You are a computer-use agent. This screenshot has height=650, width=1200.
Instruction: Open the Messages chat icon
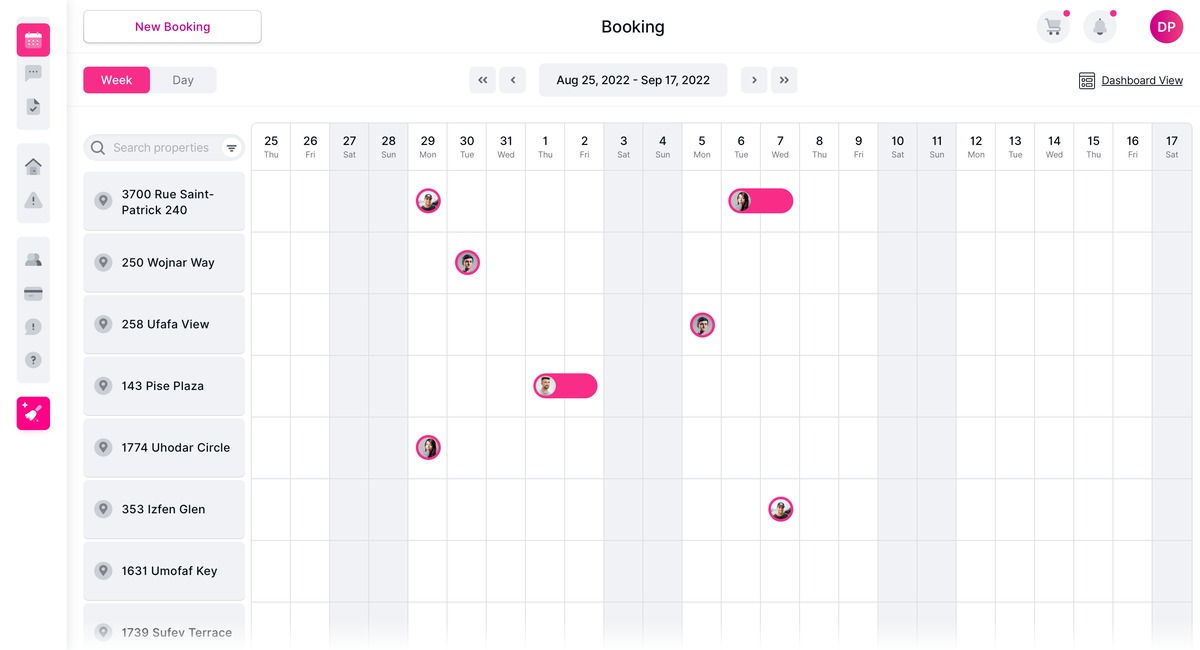tap(33, 73)
